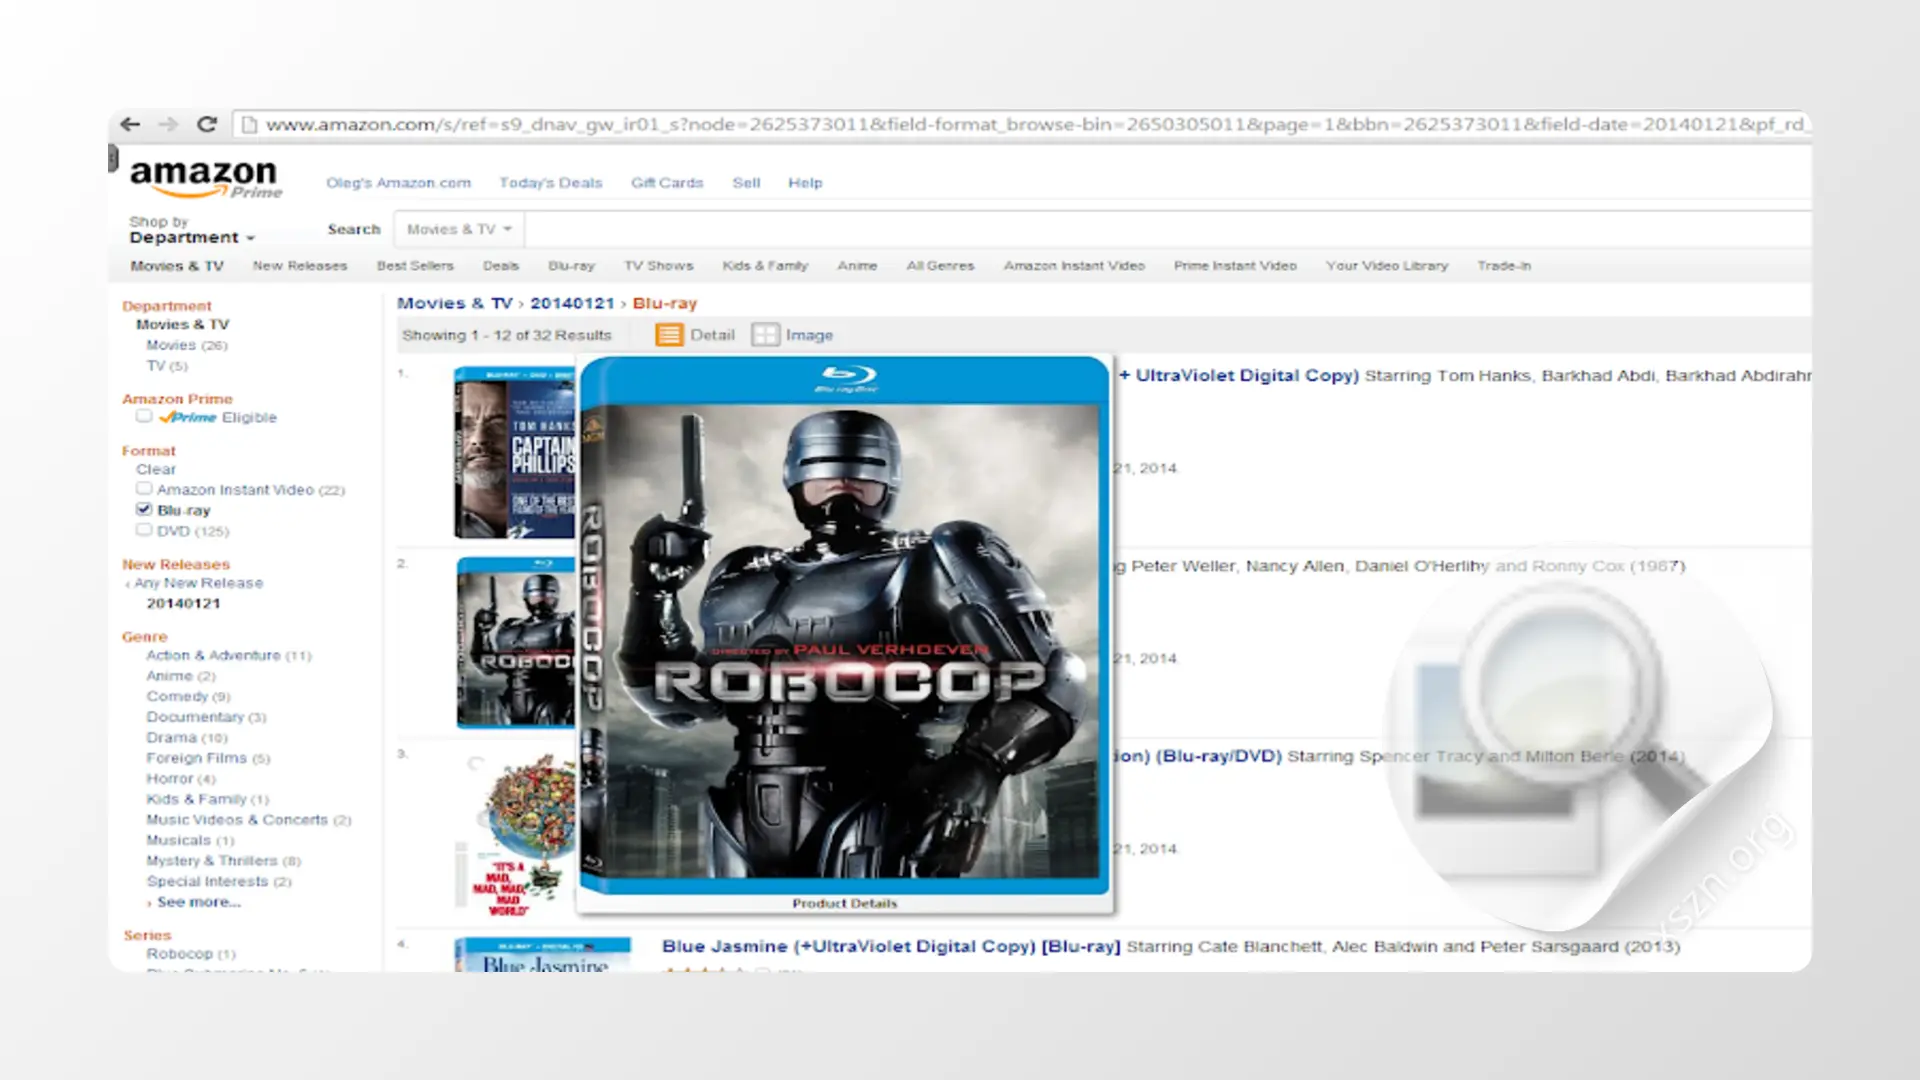
Task: Check the DVD format checkbox
Action: pos(144,530)
